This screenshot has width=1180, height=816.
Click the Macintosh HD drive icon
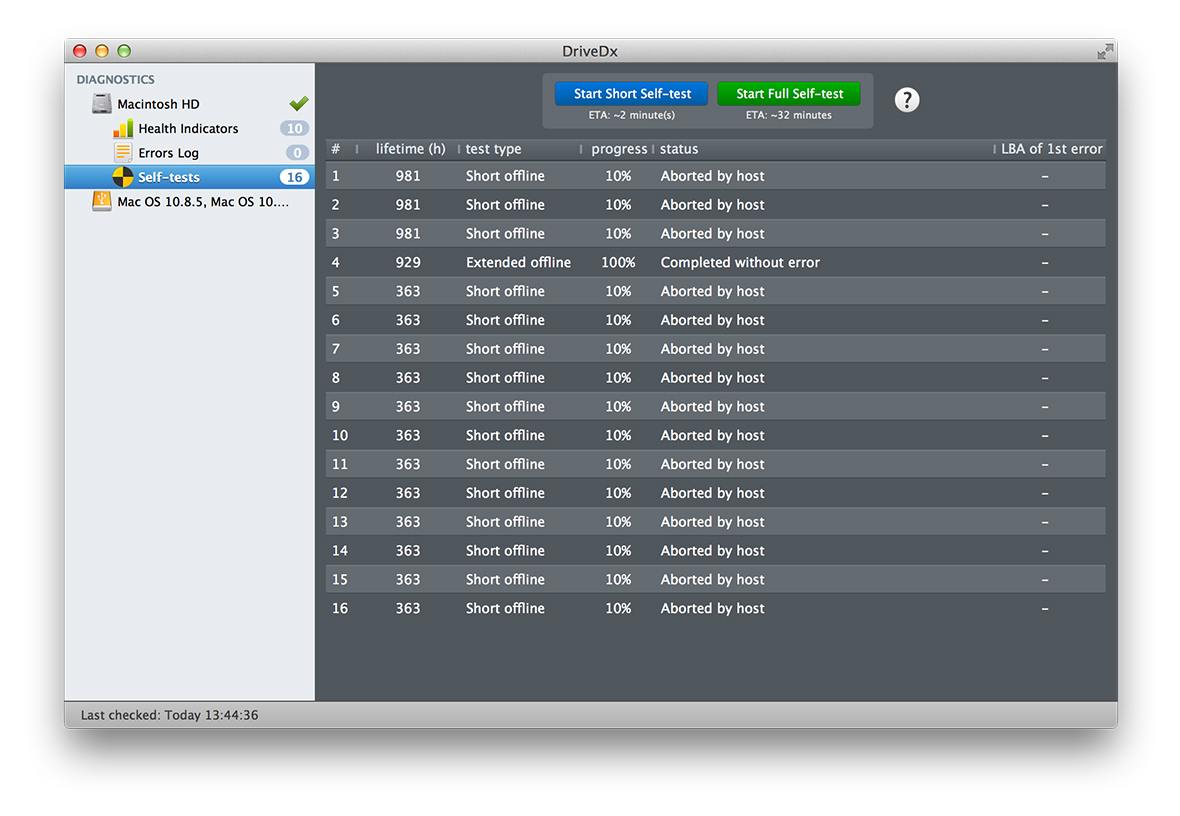tap(102, 104)
